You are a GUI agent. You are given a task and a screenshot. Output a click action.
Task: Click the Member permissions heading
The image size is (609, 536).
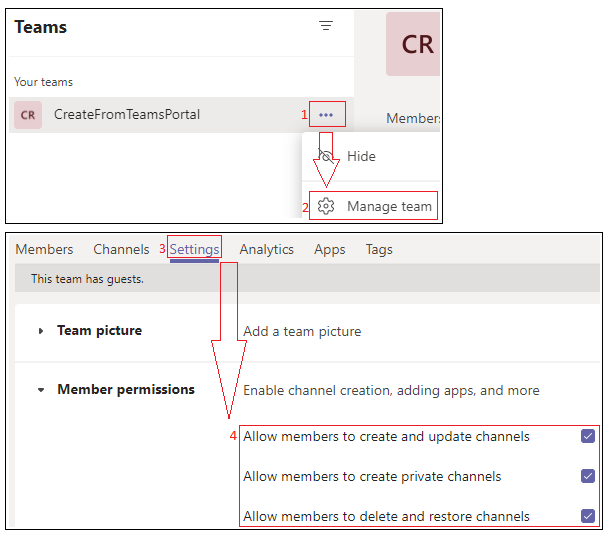[x=126, y=390]
